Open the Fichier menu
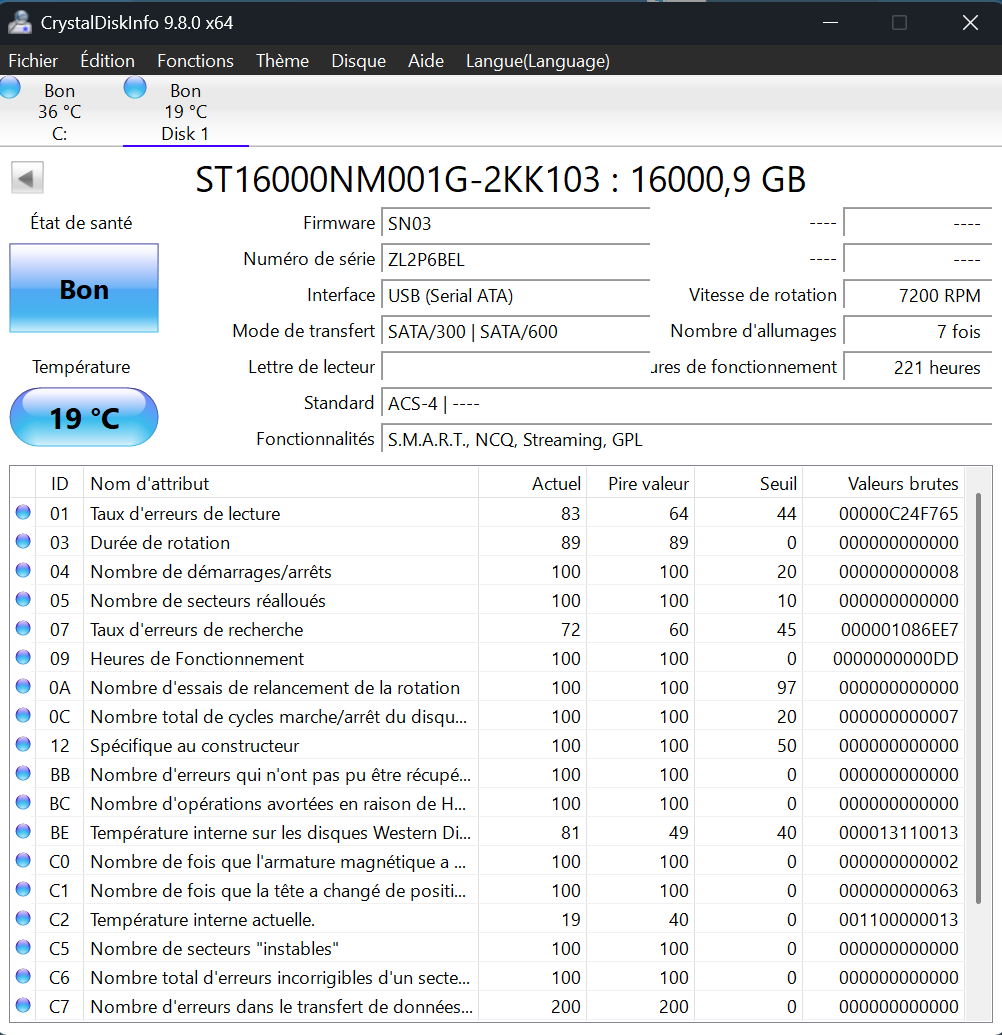1002x1035 pixels. pos(33,61)
